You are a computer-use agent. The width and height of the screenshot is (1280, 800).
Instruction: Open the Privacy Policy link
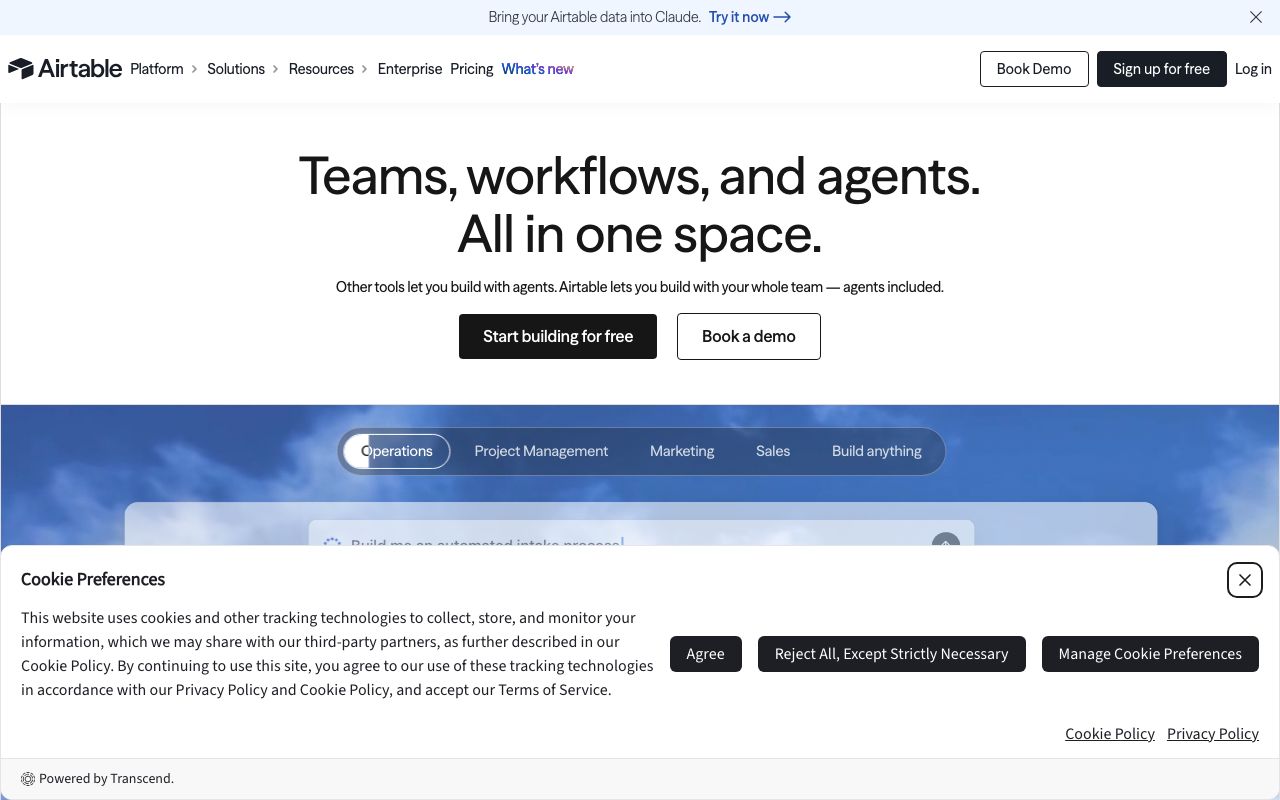tap(1213, 734)
